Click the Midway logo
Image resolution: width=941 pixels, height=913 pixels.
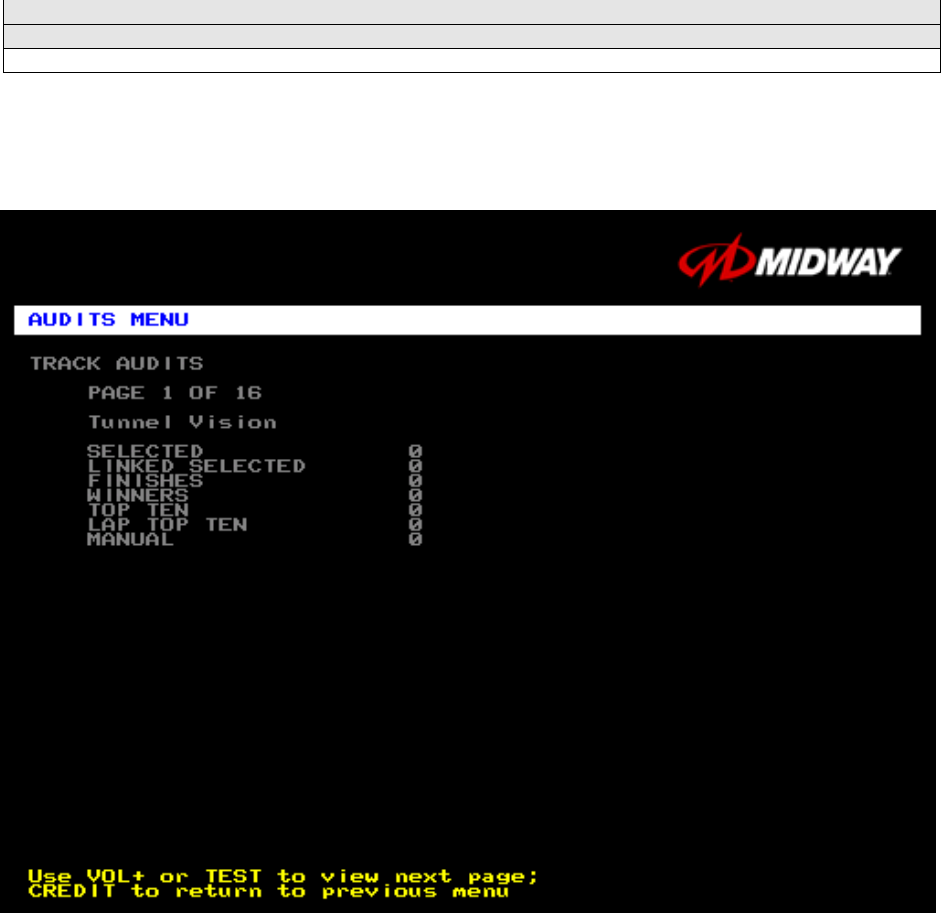click(789, 261)
